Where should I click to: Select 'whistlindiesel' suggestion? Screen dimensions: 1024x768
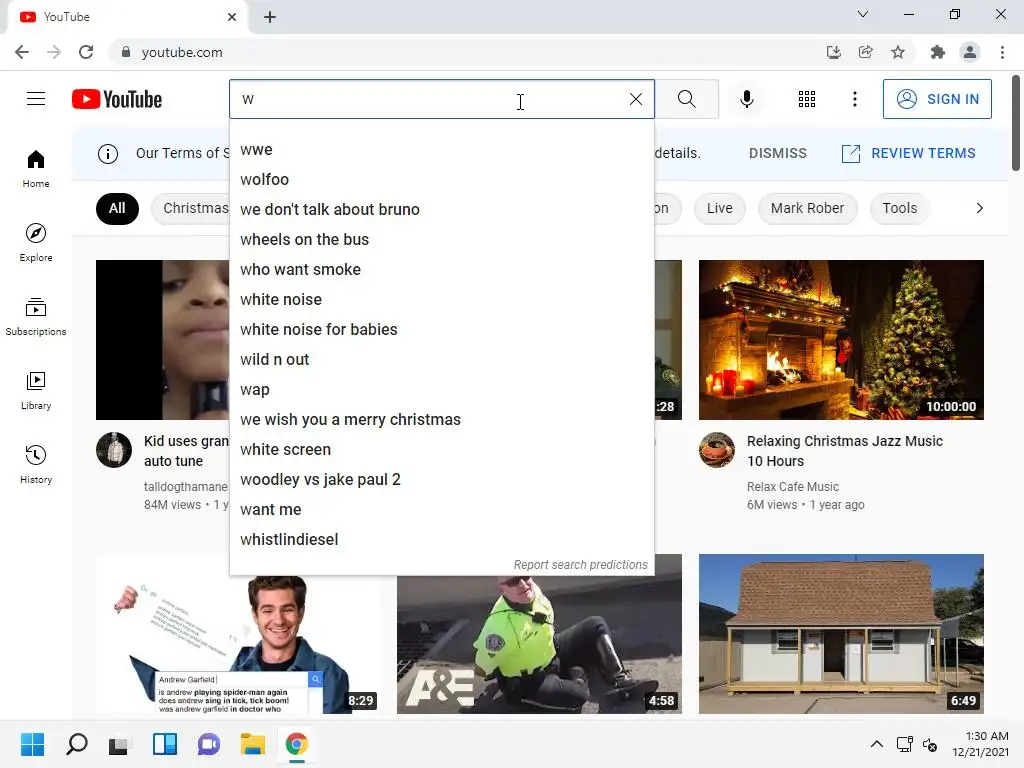pos(441,540)
